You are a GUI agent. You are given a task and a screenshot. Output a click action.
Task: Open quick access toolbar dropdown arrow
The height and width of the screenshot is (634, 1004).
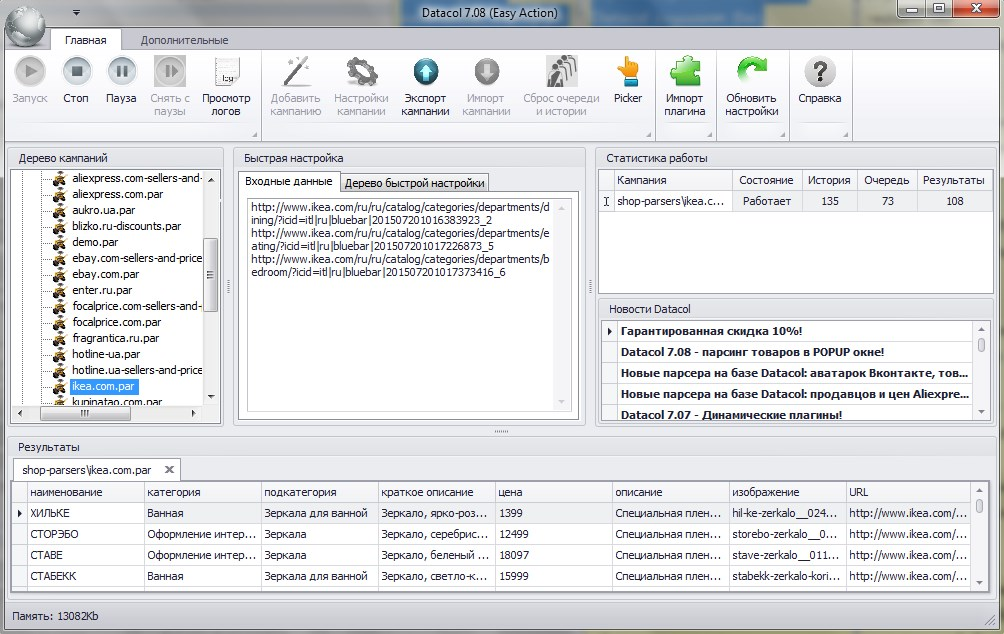point(76,13)
